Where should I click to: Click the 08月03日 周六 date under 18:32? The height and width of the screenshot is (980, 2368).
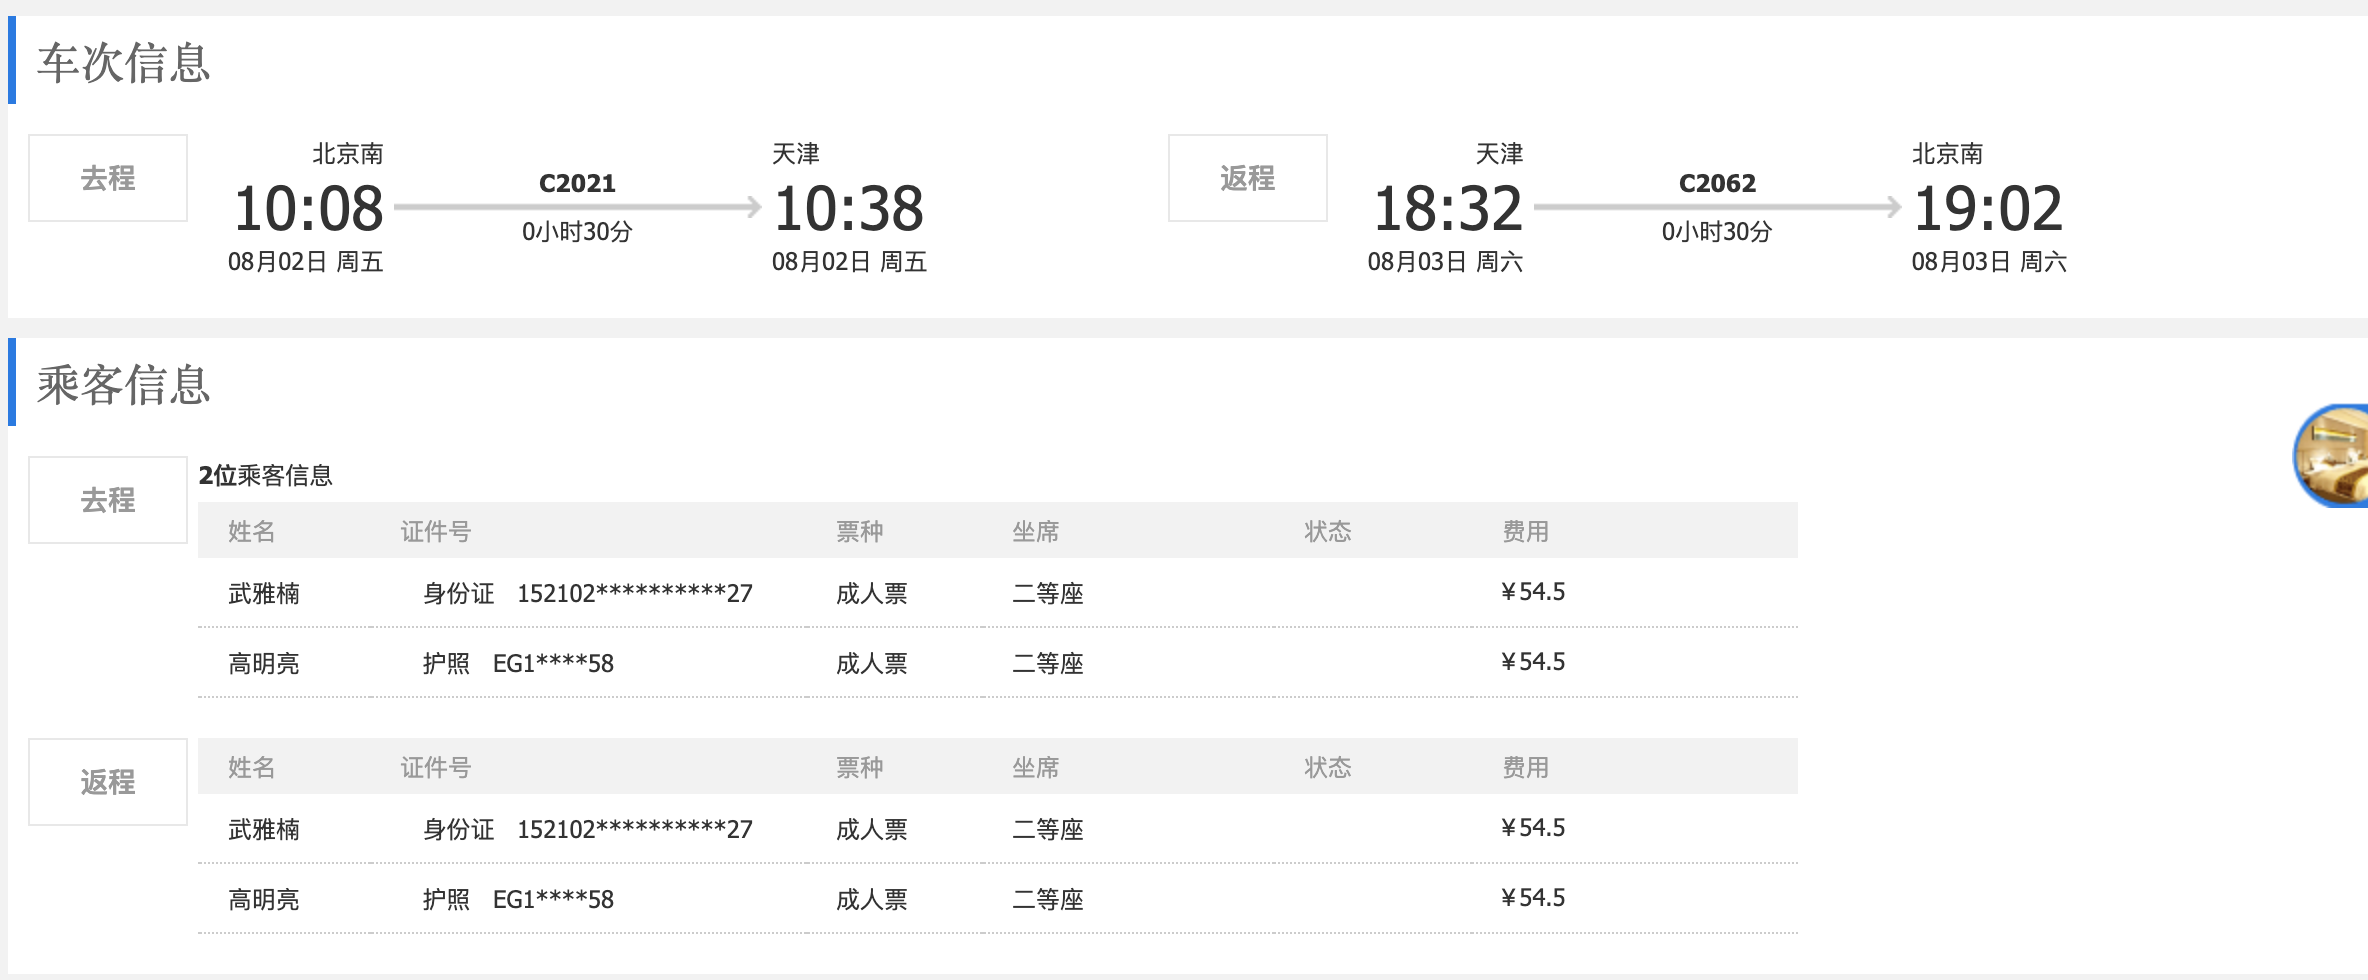pos(1445,262)
